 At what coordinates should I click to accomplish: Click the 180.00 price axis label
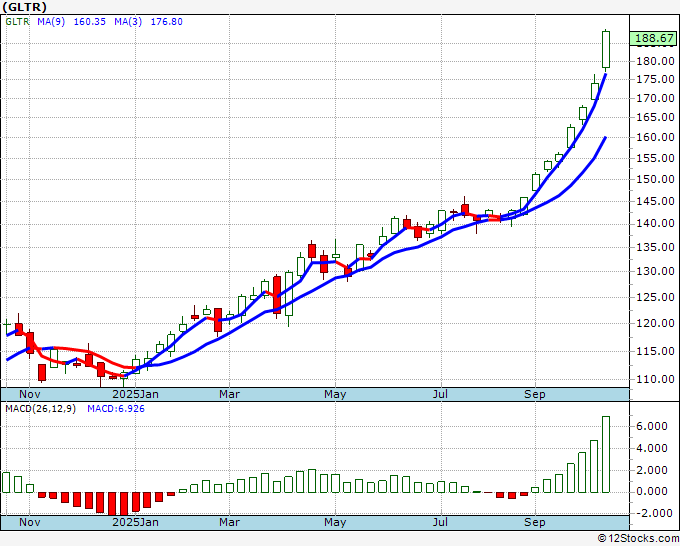[655, 61]
